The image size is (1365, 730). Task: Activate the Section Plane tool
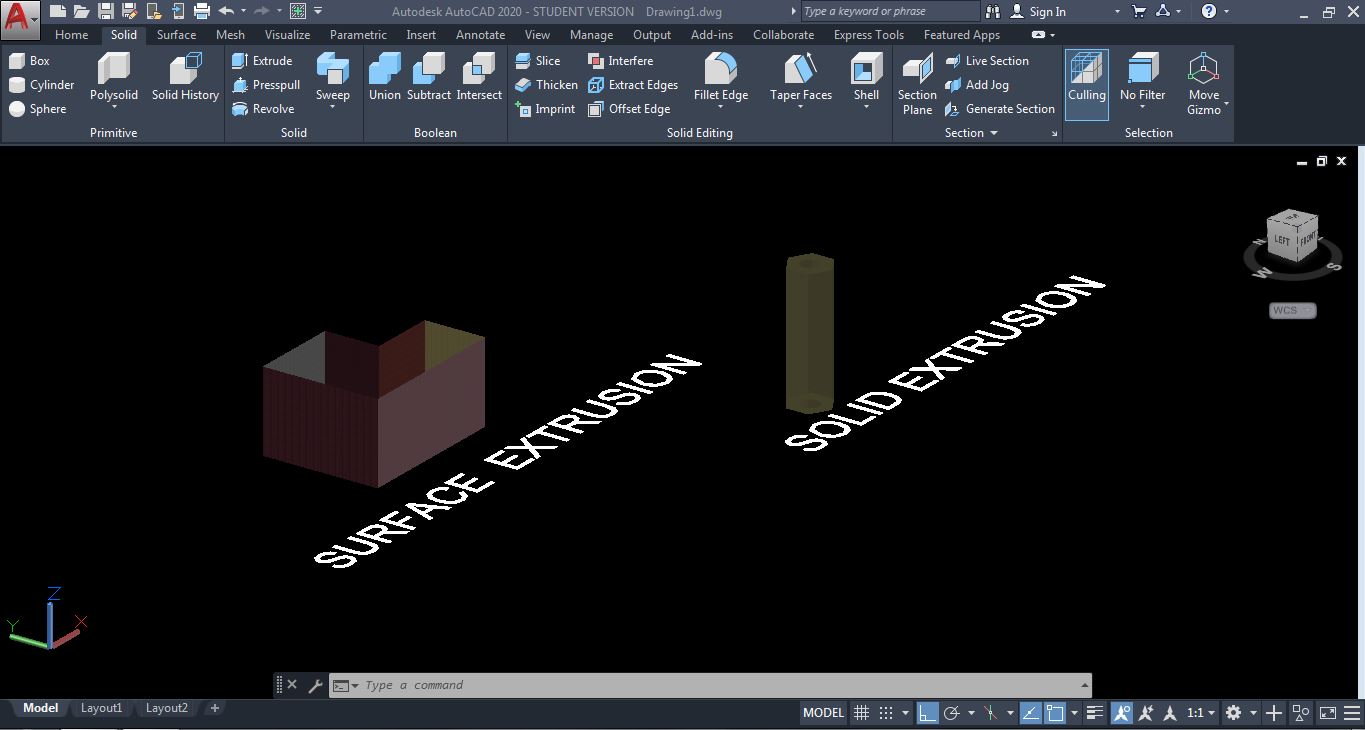pos(916,84)
